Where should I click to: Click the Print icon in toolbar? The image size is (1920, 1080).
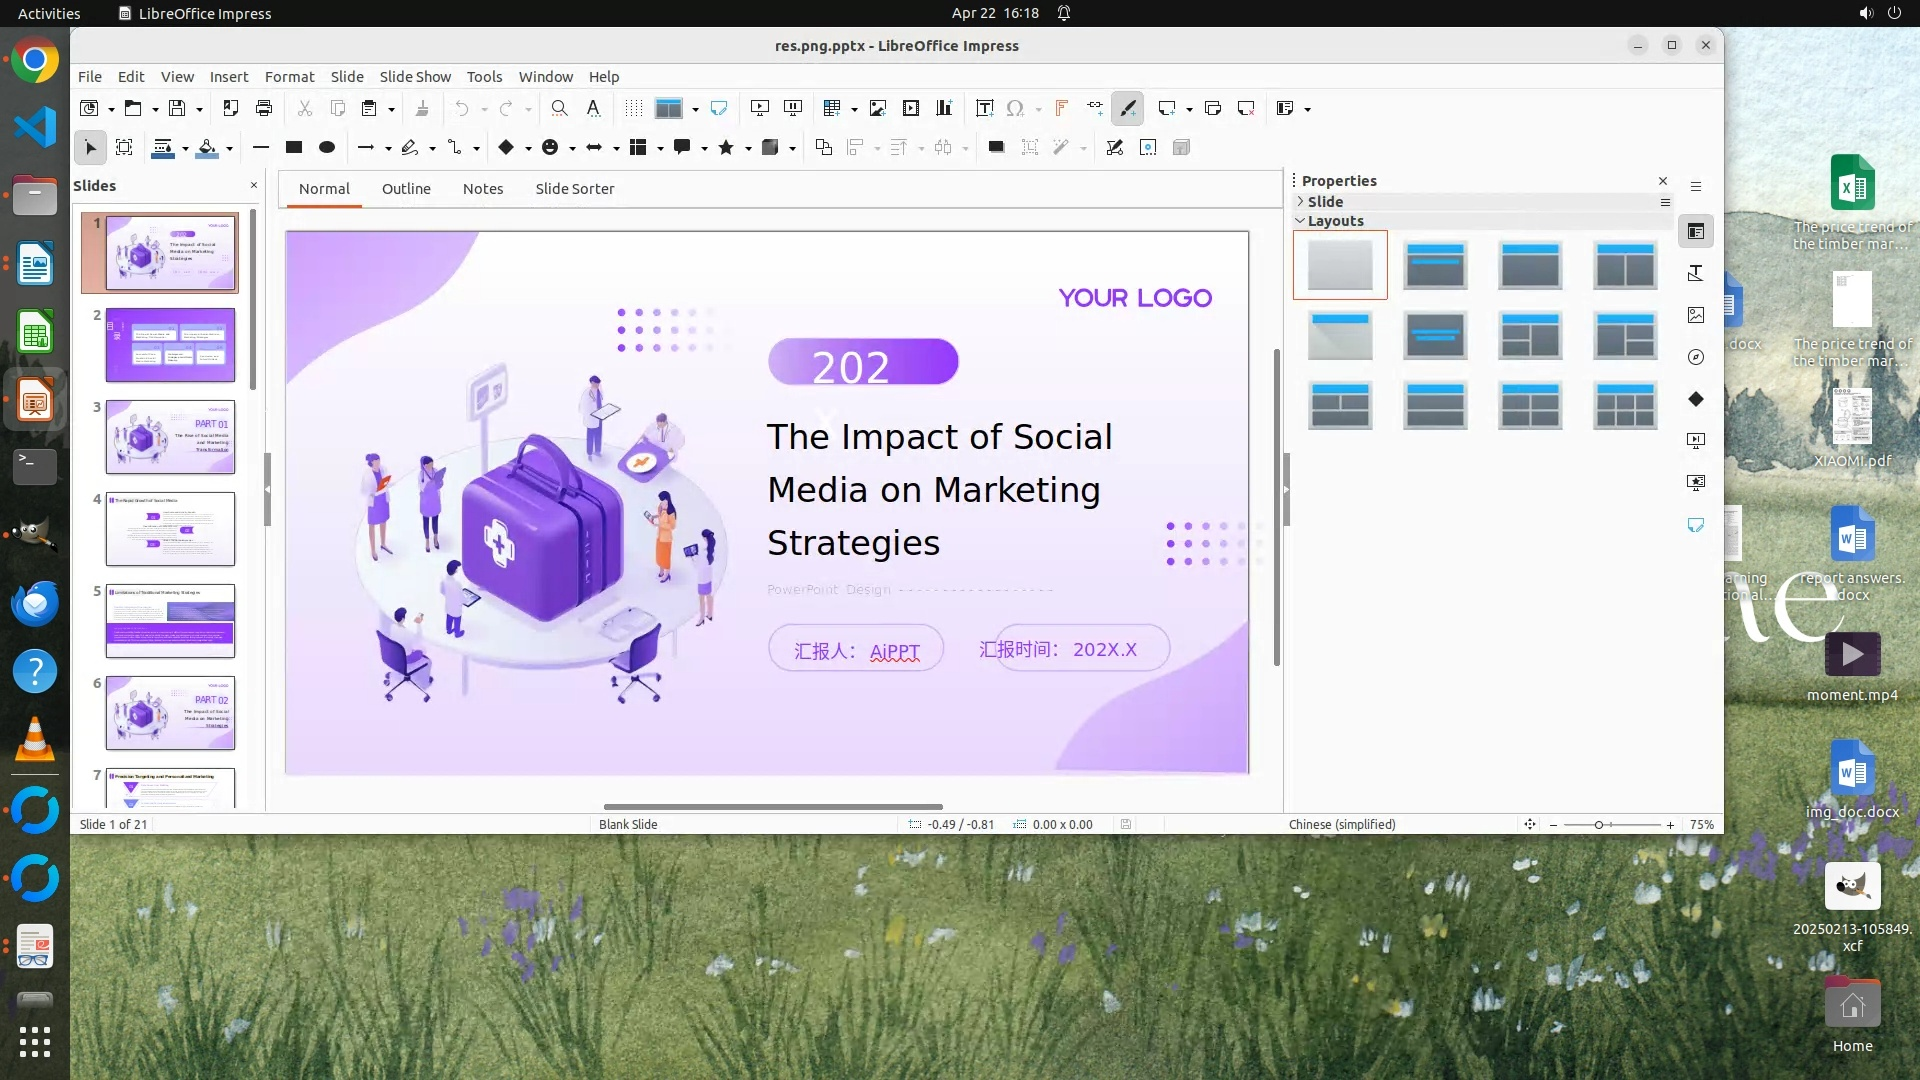[264, 108]
